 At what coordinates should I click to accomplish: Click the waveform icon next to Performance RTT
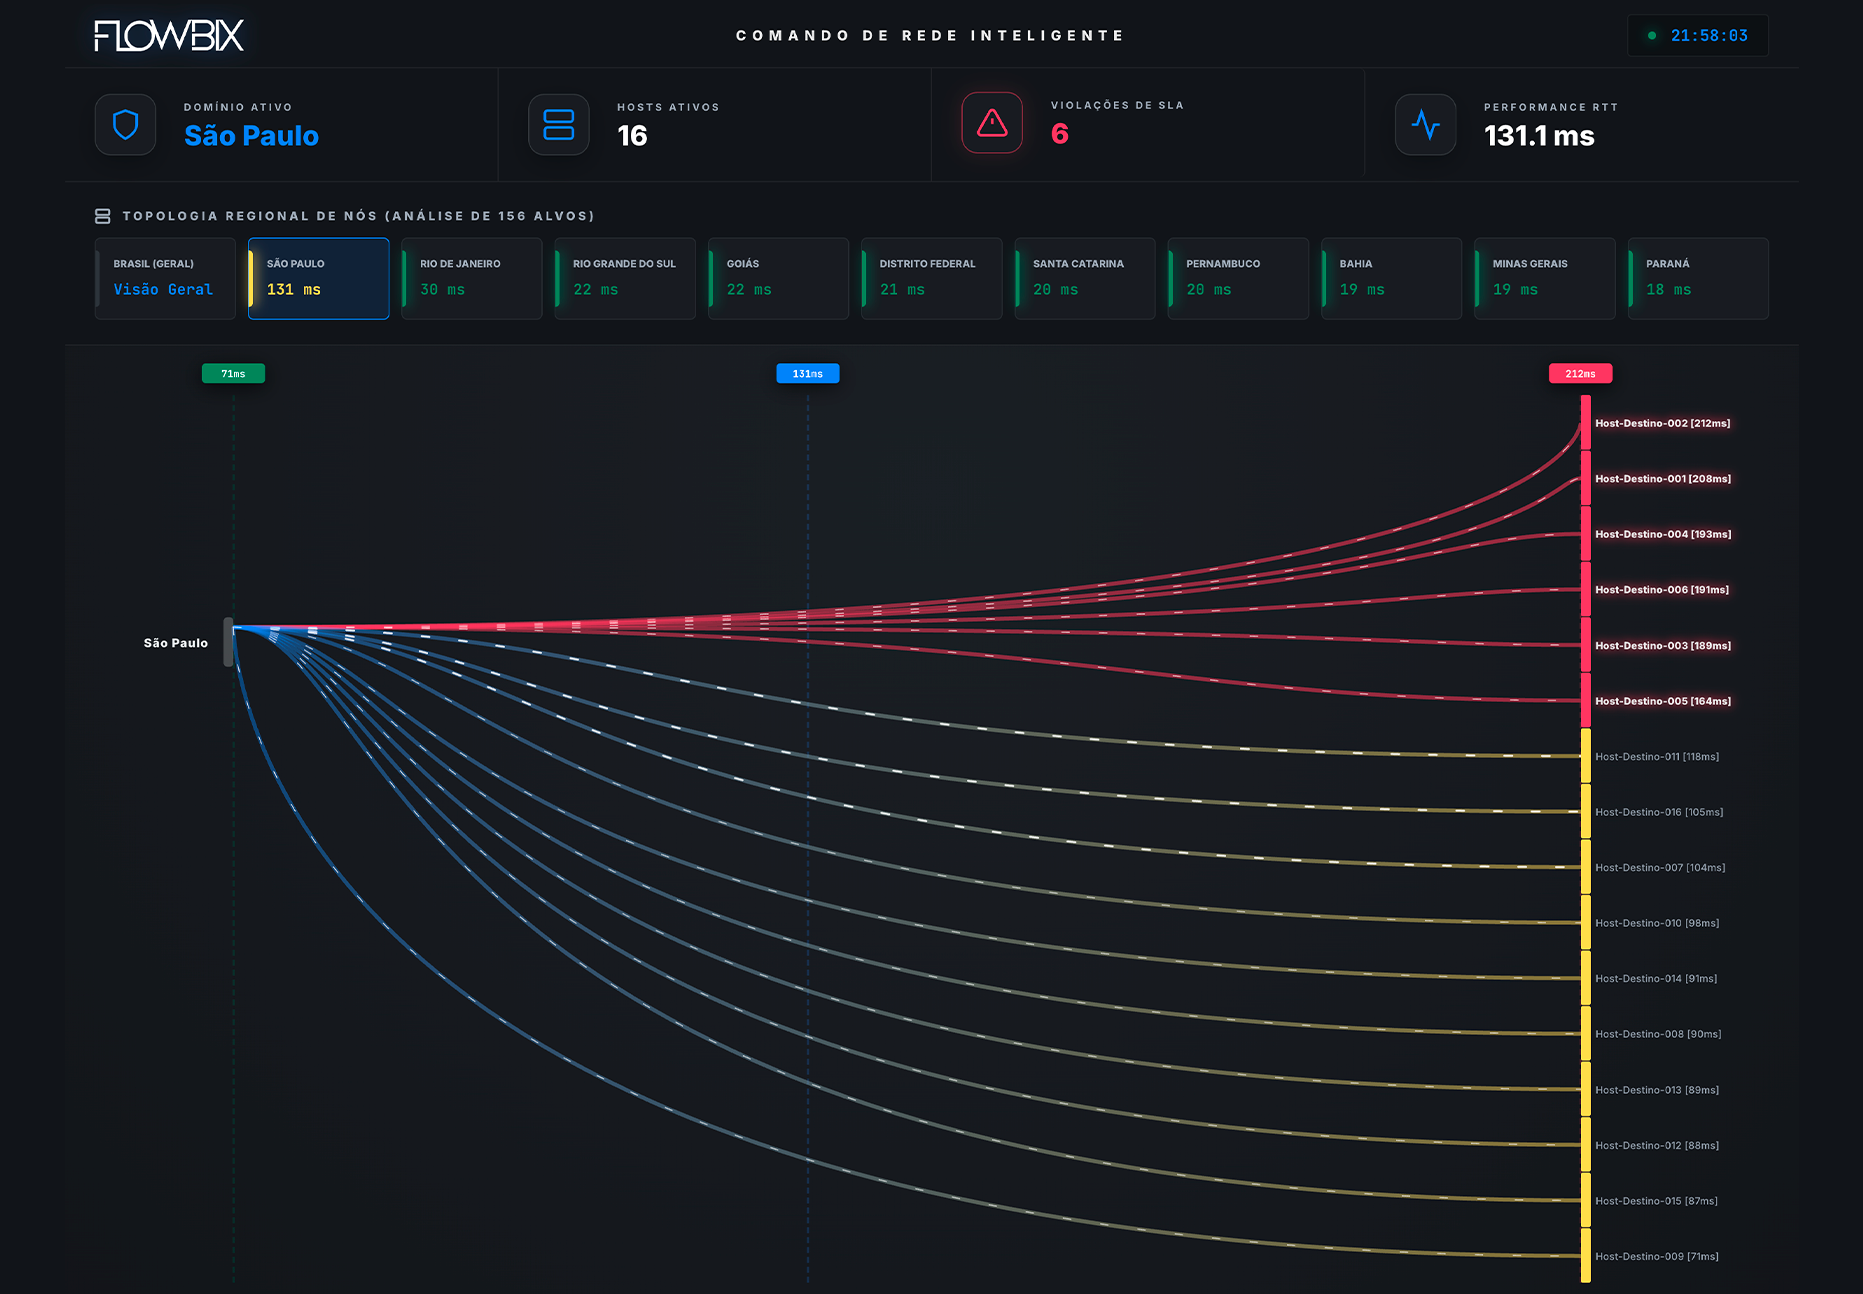tap(1425, 124)
